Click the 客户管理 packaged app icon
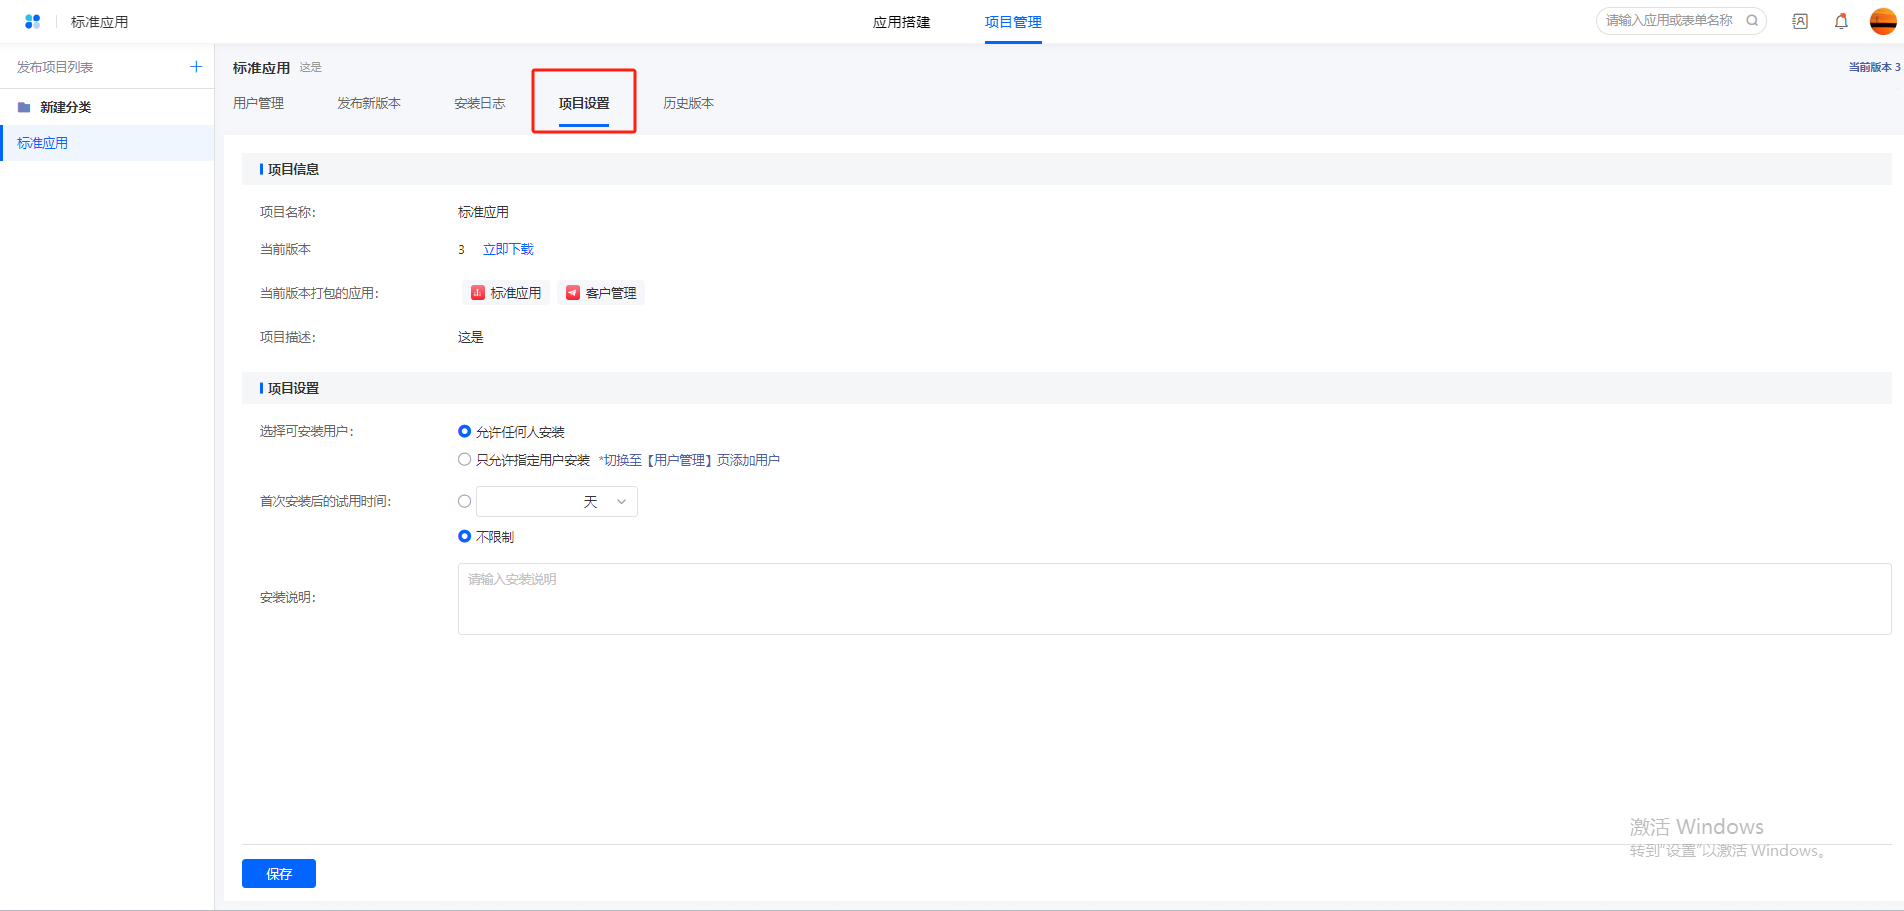This screenshot has height=911, width=1904. point(573,293)
